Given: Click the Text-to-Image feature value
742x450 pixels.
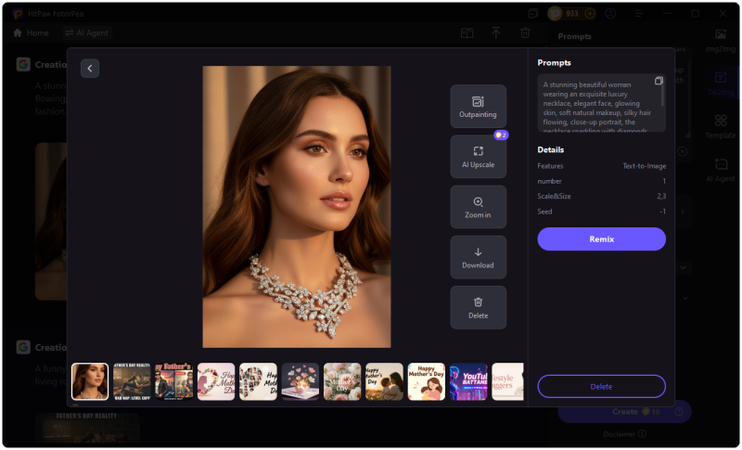Looking at the screenshot, I should [x=644, y=166].
